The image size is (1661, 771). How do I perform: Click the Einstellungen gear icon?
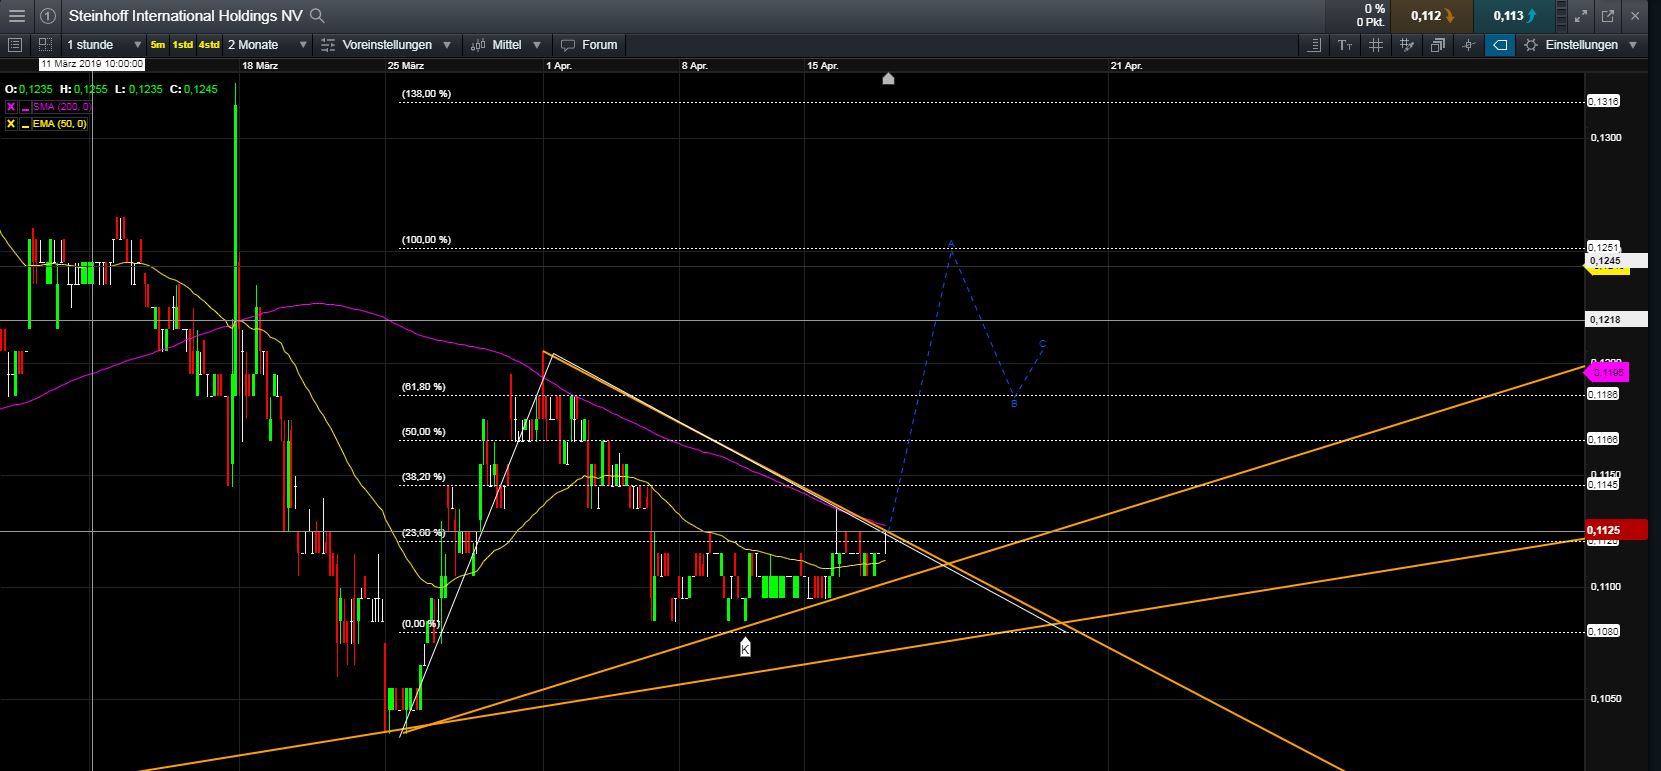coord(1530,45)
